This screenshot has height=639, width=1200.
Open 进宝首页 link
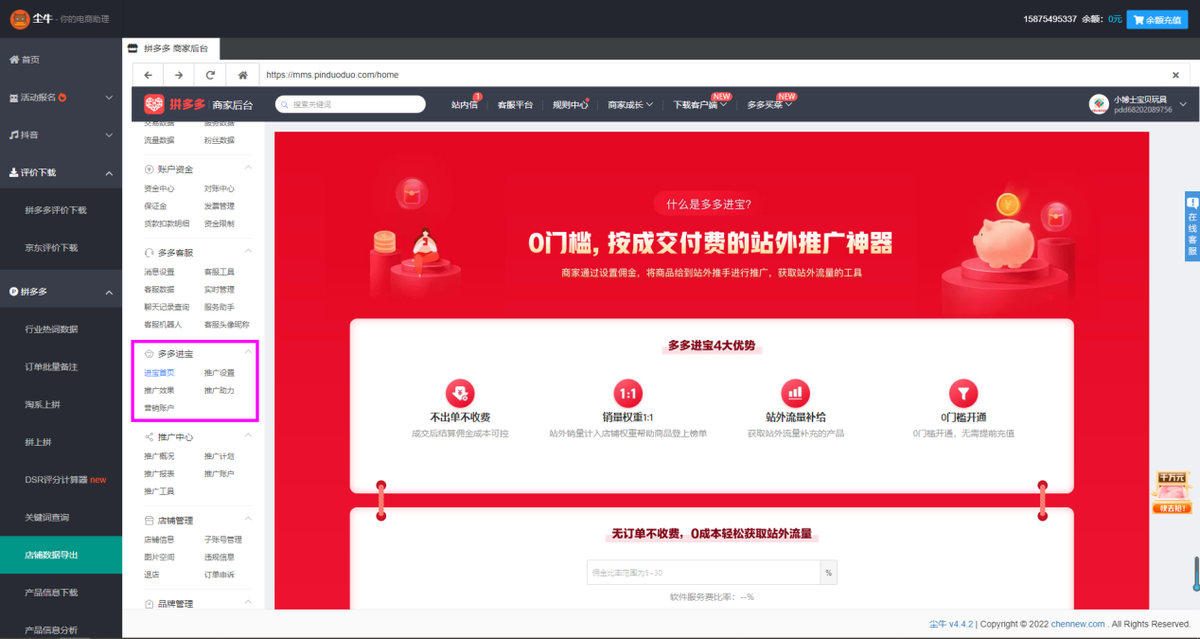point(159,372)
